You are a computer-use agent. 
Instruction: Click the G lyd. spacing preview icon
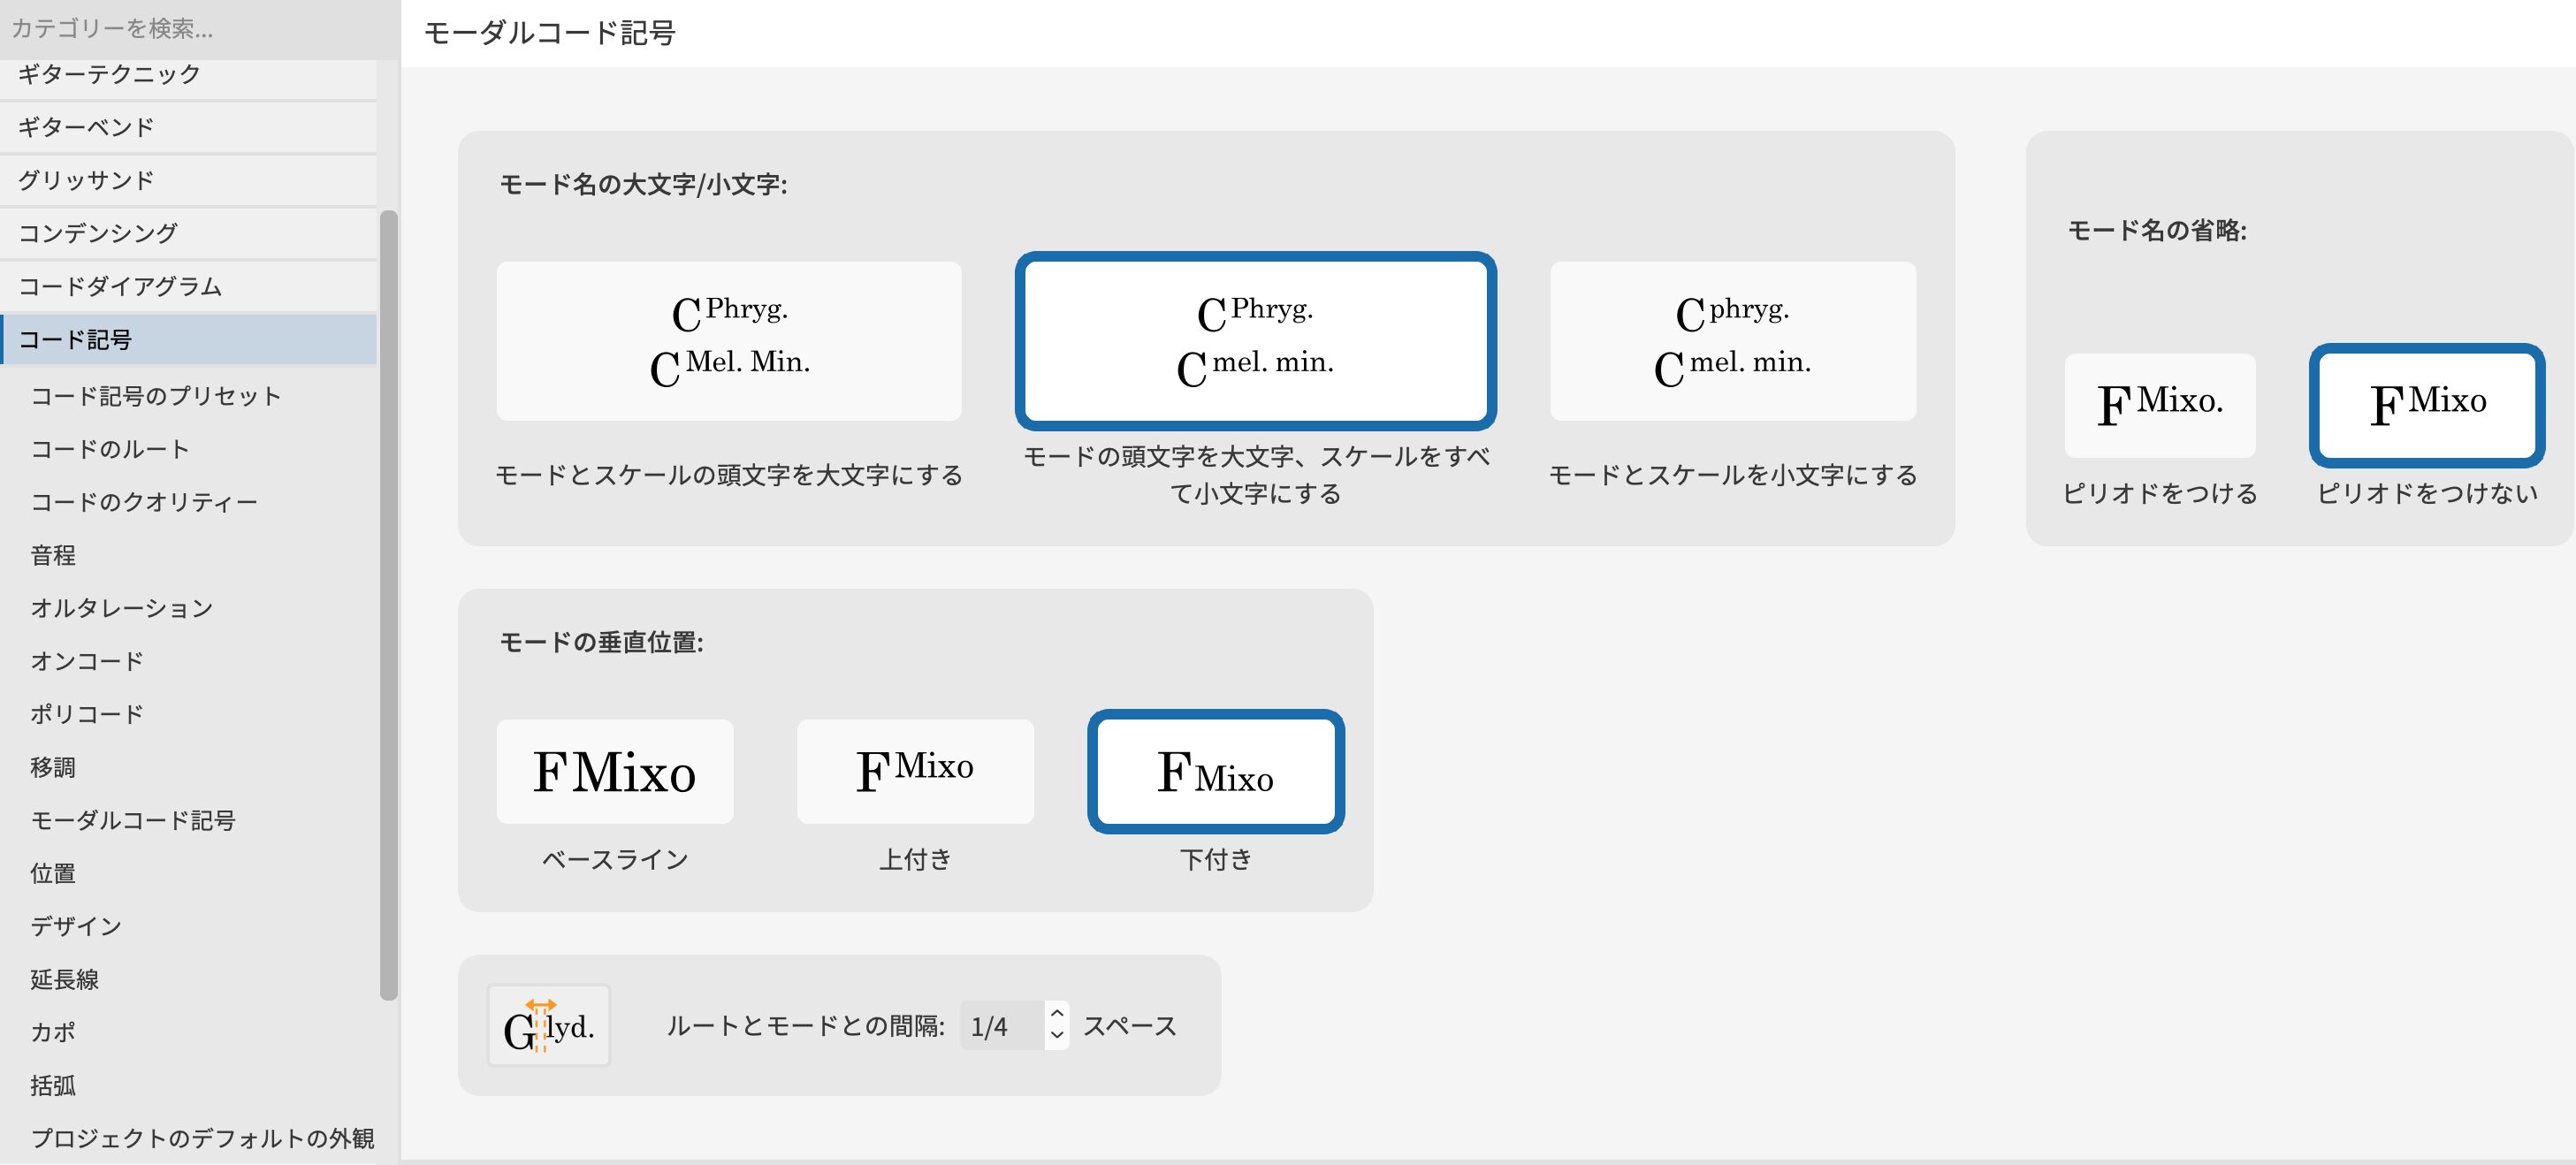pyautogui.click(x=548, y=1026)
